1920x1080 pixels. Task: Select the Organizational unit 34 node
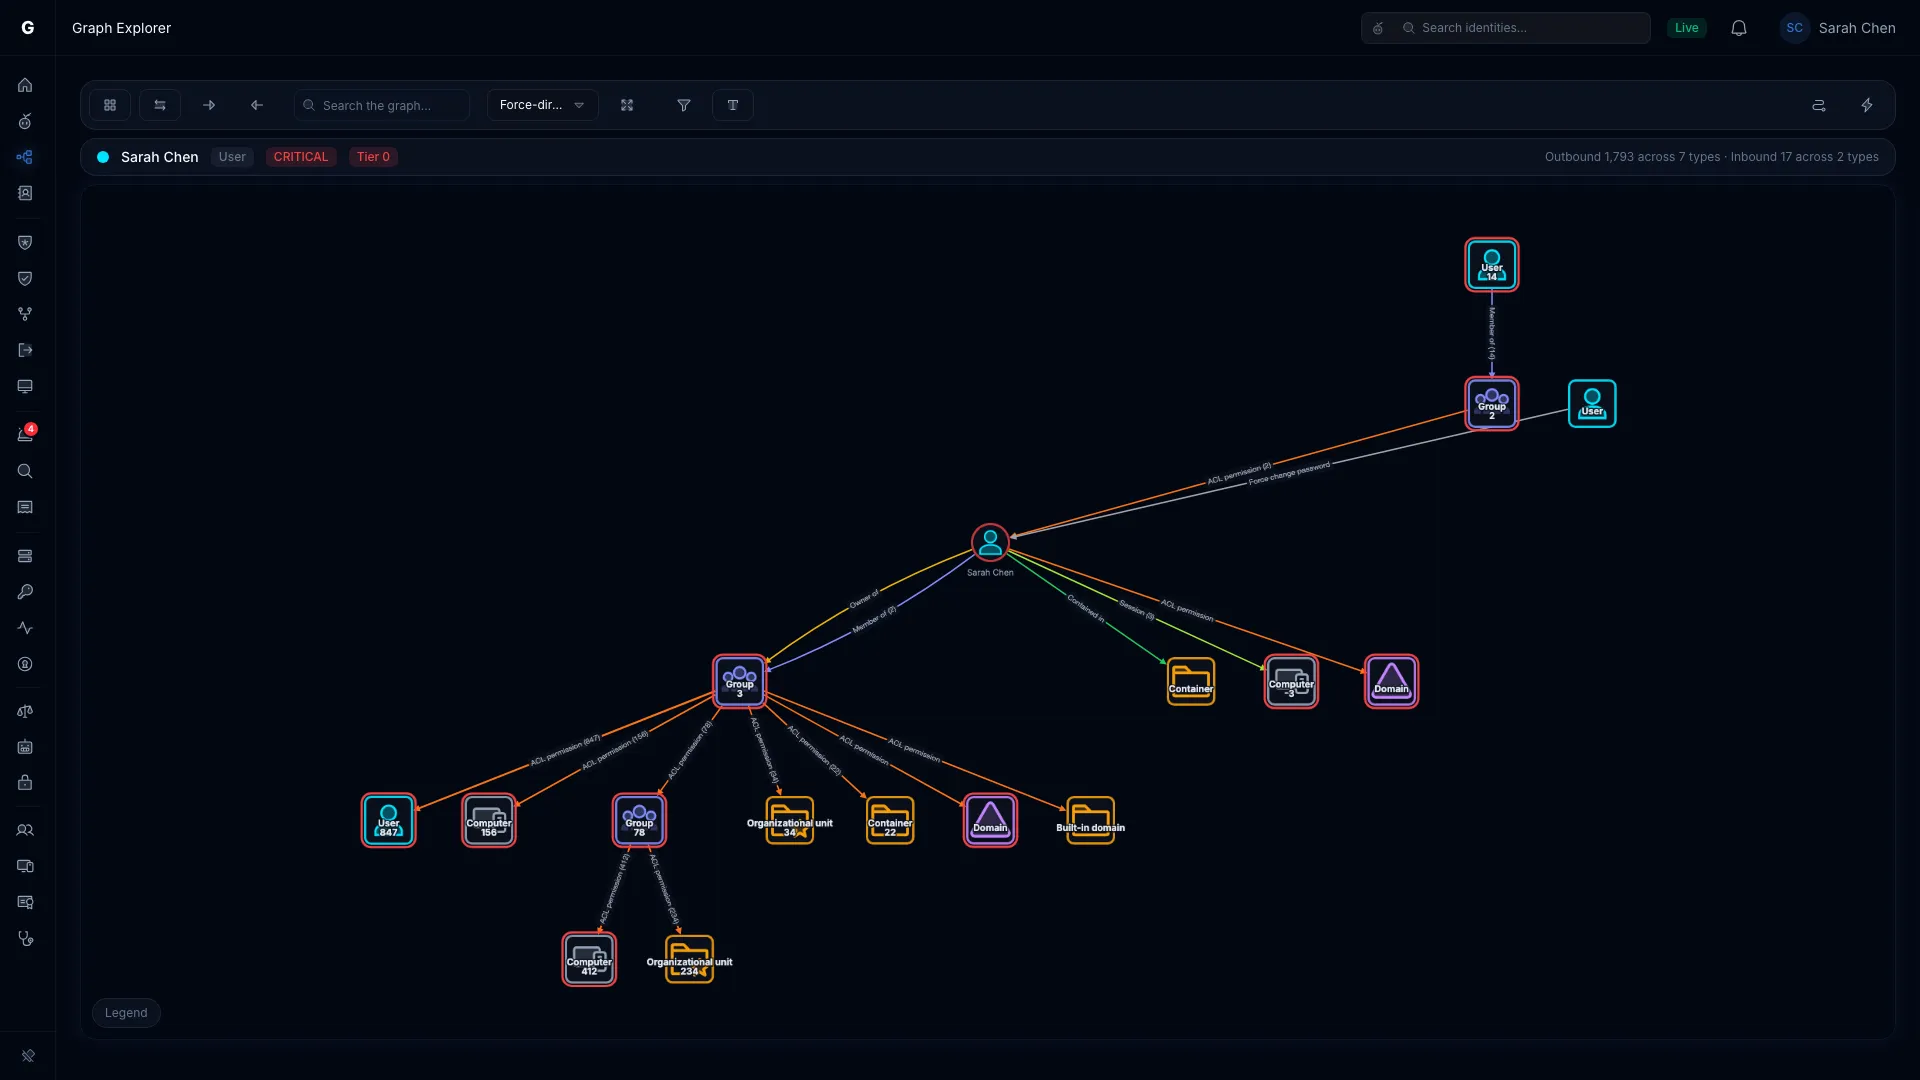tap(790, 821)
